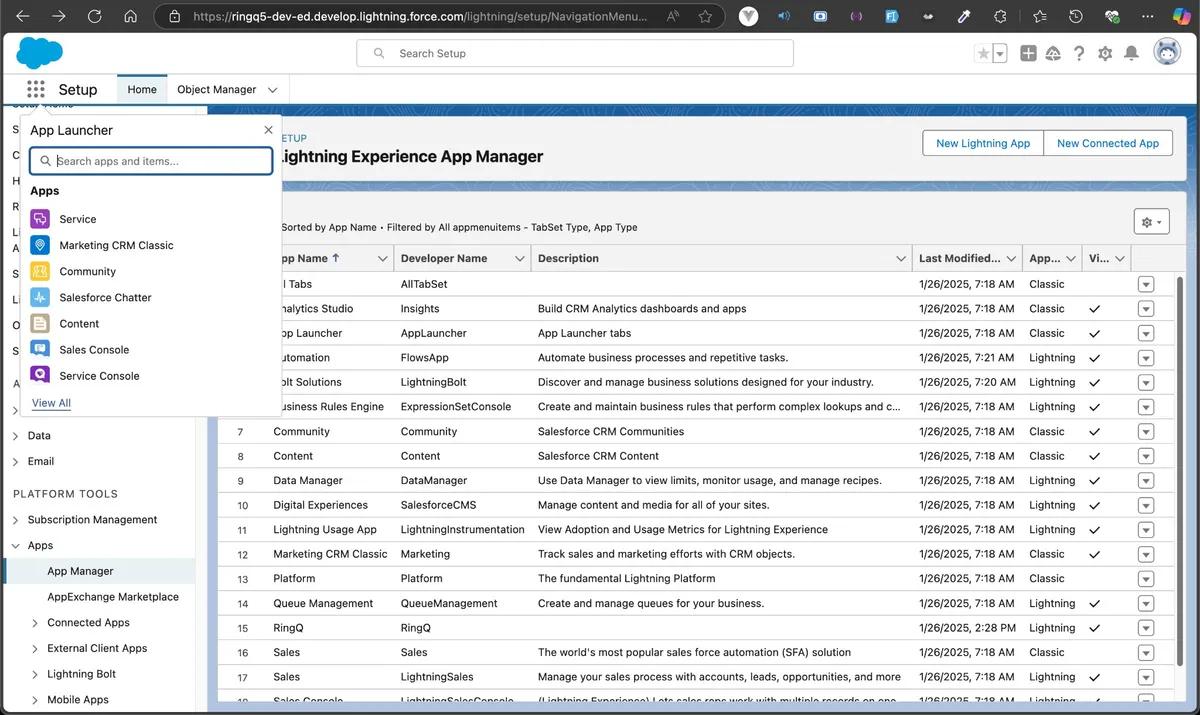Open the row actions dropdown for RingQ

click(x=1146, y=628)
